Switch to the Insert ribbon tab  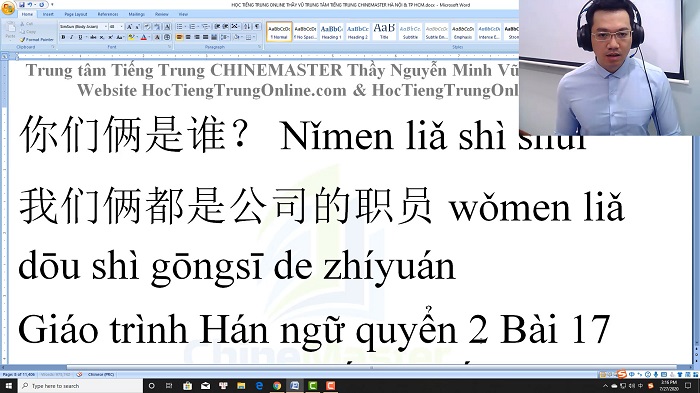pos(48,14)
